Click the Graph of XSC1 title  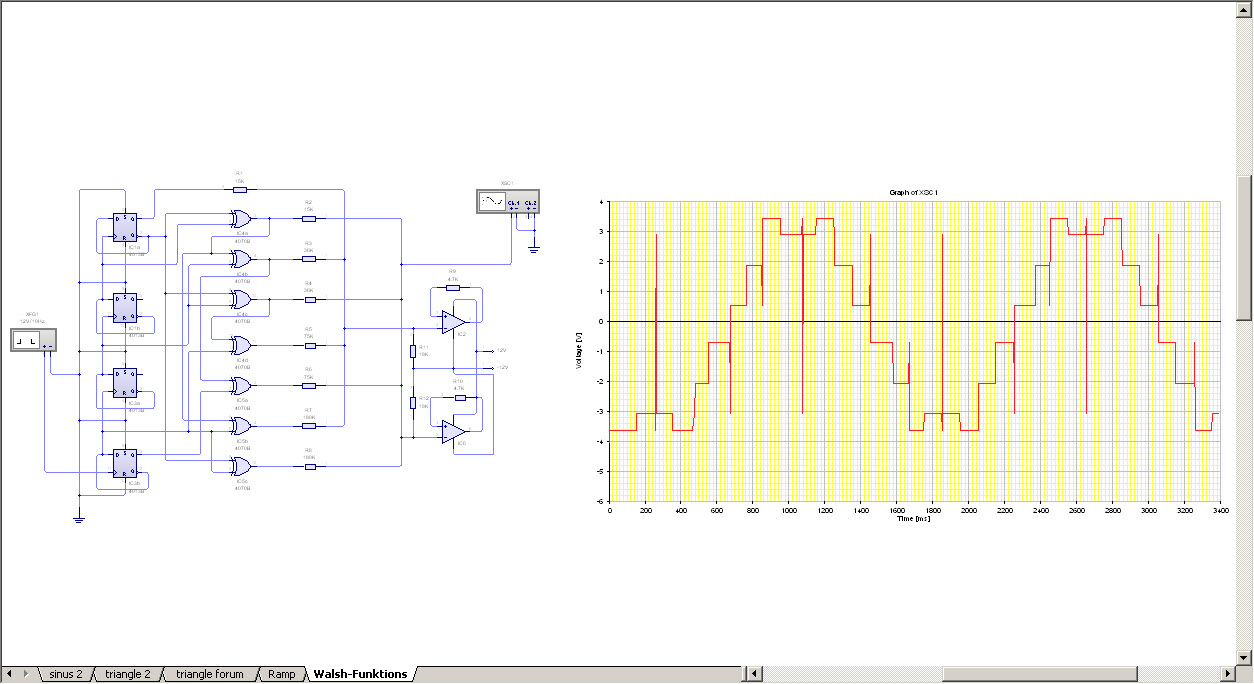click(914, 192)
